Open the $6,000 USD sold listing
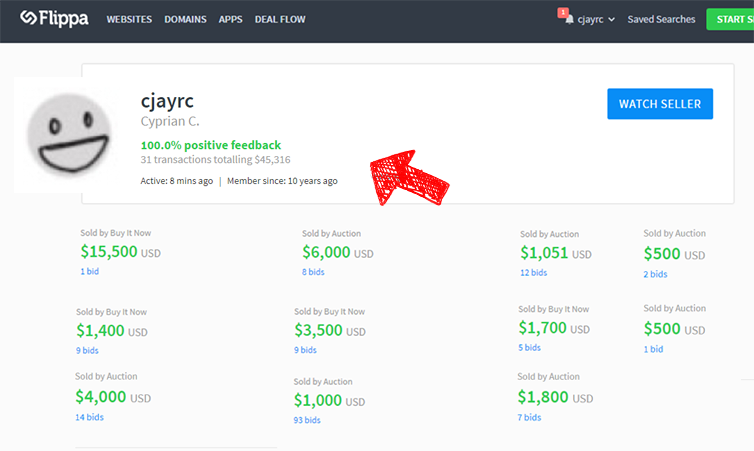Image resolution: width=754 pixels, height=451 pixels. (338, 252)
